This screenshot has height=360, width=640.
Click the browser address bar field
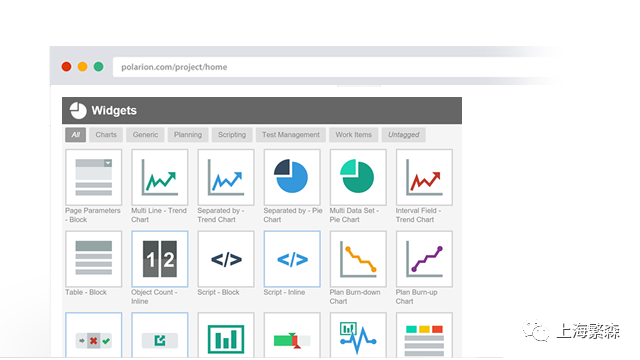pyautogui.click(x=335, y=67)
